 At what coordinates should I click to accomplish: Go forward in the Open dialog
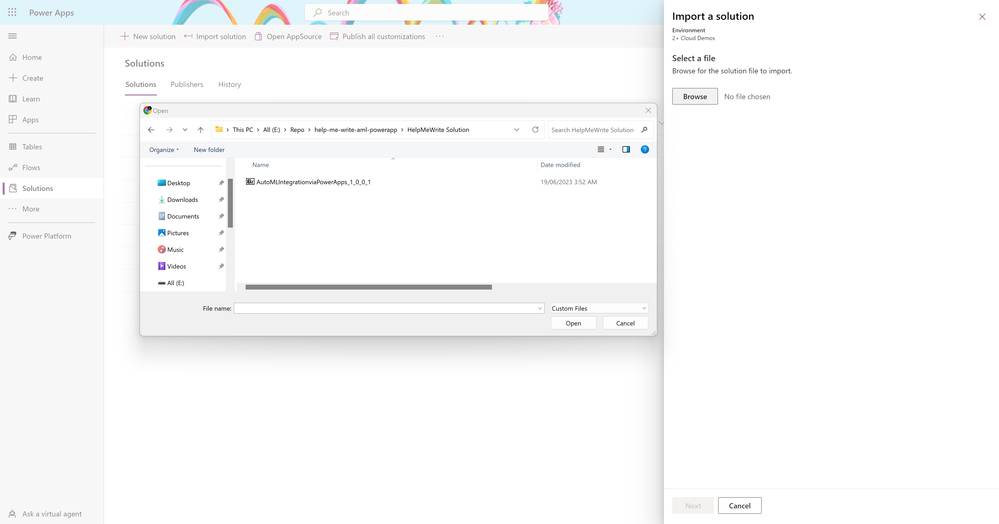pos(169,129)
